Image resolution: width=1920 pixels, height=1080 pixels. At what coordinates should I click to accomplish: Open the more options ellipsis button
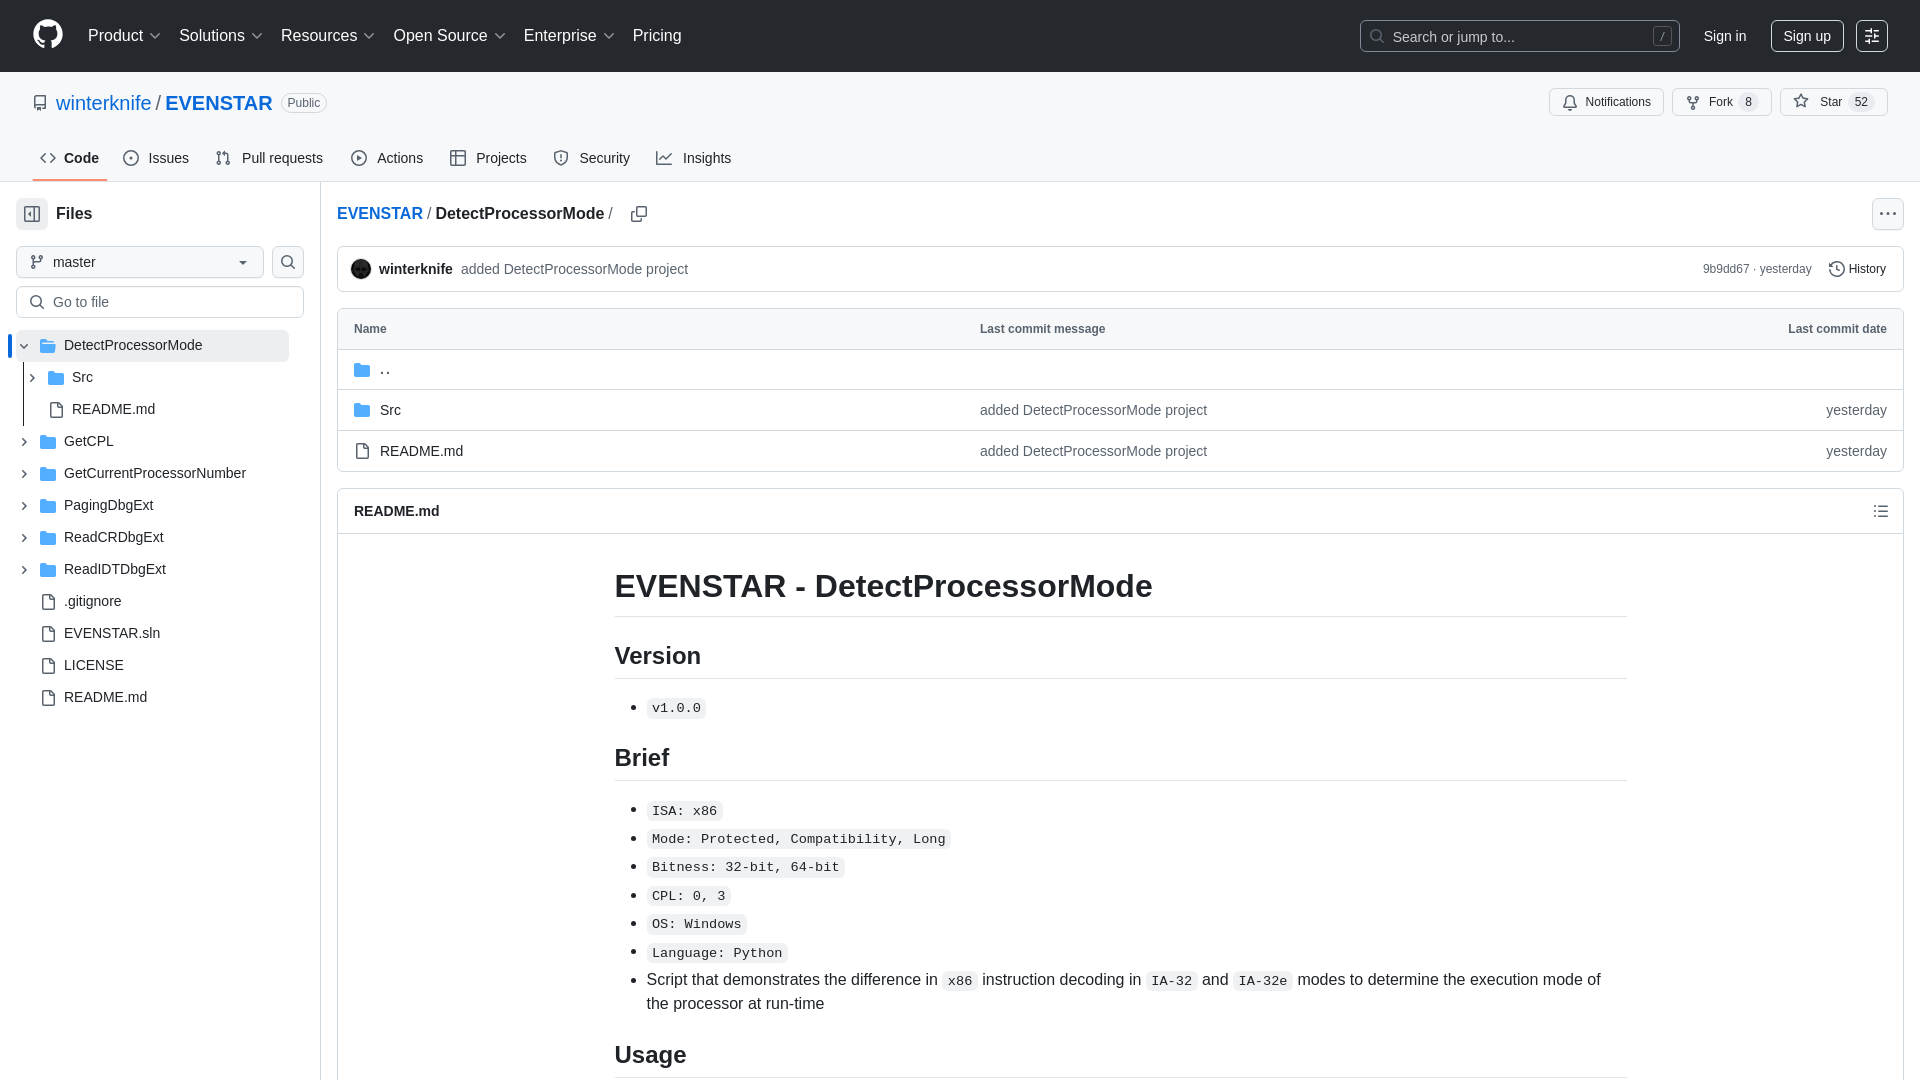point(1887,214)
